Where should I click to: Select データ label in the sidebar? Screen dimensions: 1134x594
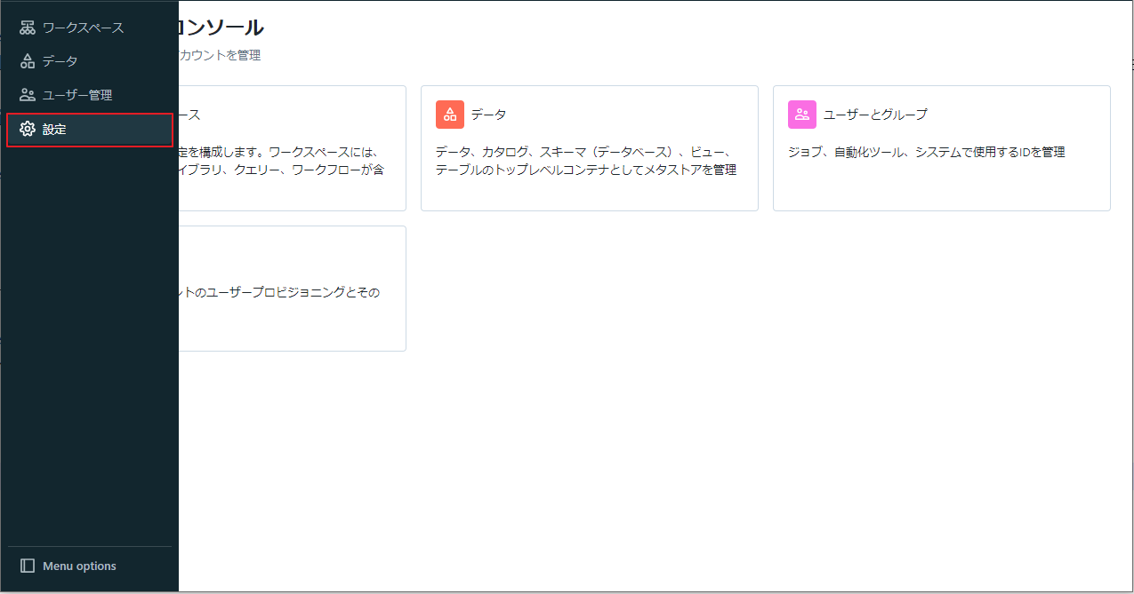[x=60, y=62]
